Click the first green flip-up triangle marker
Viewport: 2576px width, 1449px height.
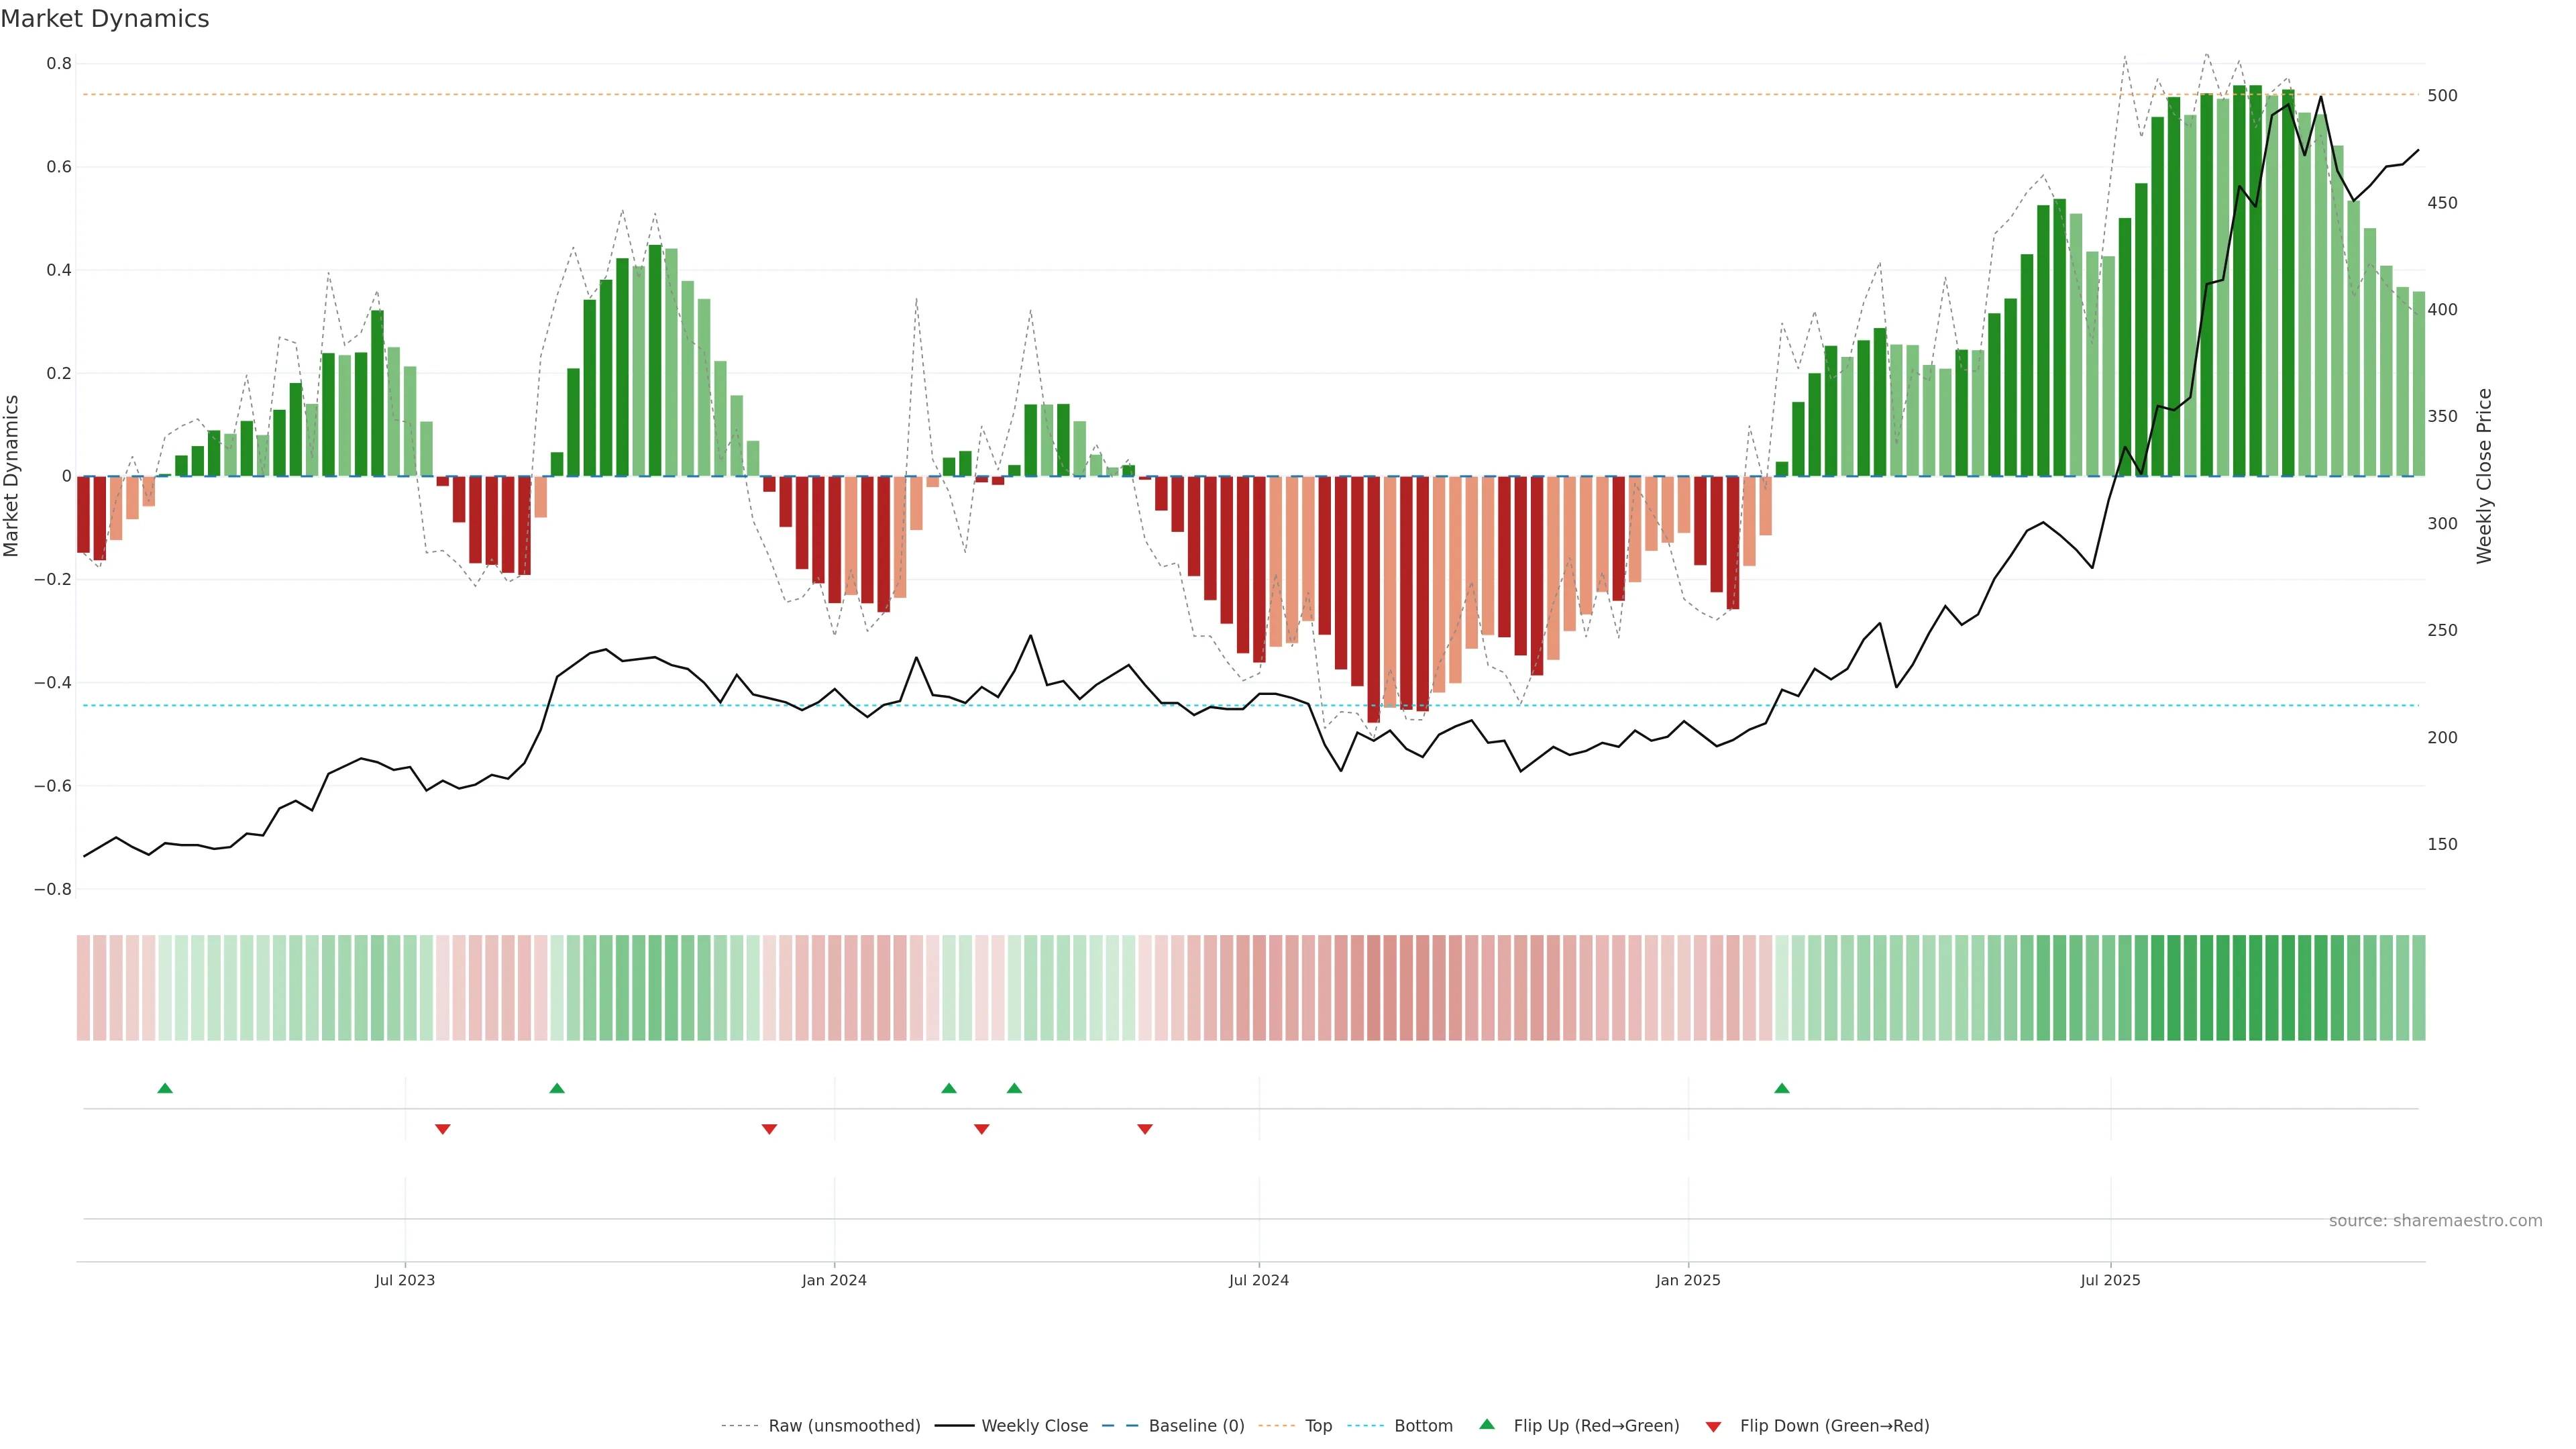(165, 1088)
